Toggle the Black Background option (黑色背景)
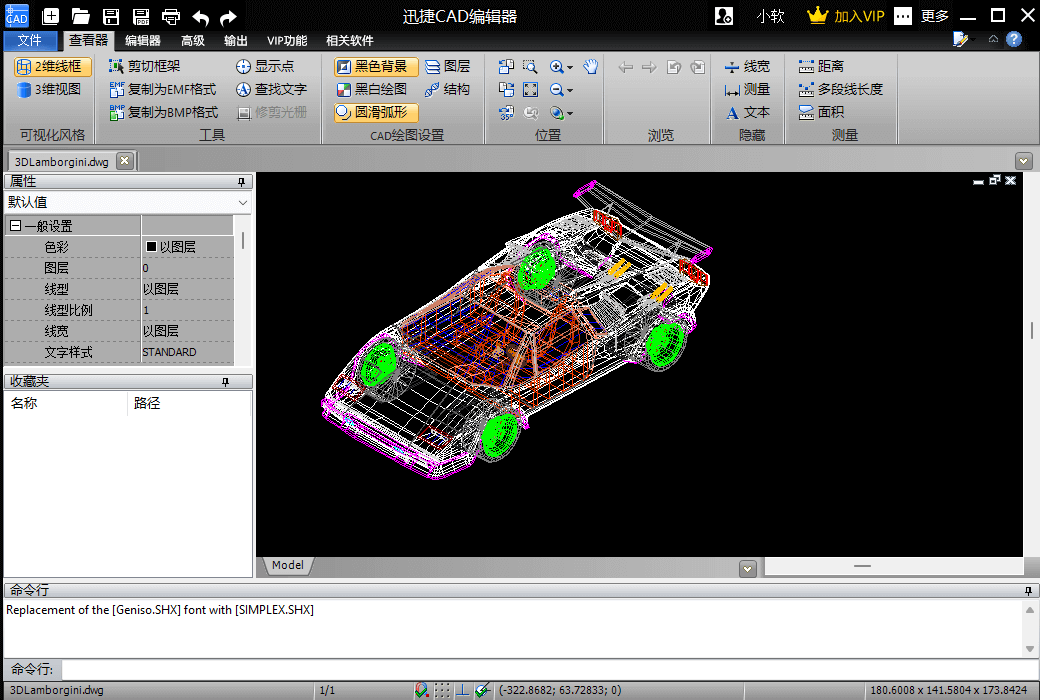 tap(376, 66)
